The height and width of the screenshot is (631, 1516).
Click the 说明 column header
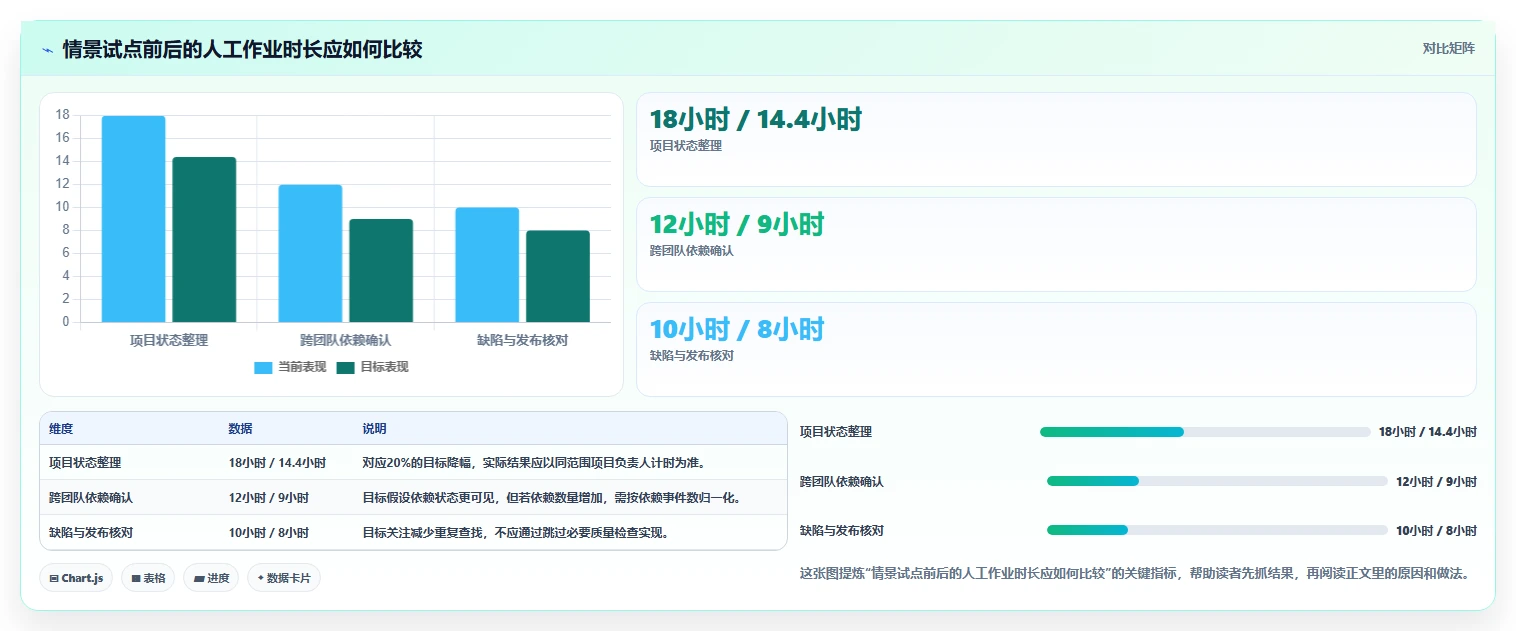point(374,429)
